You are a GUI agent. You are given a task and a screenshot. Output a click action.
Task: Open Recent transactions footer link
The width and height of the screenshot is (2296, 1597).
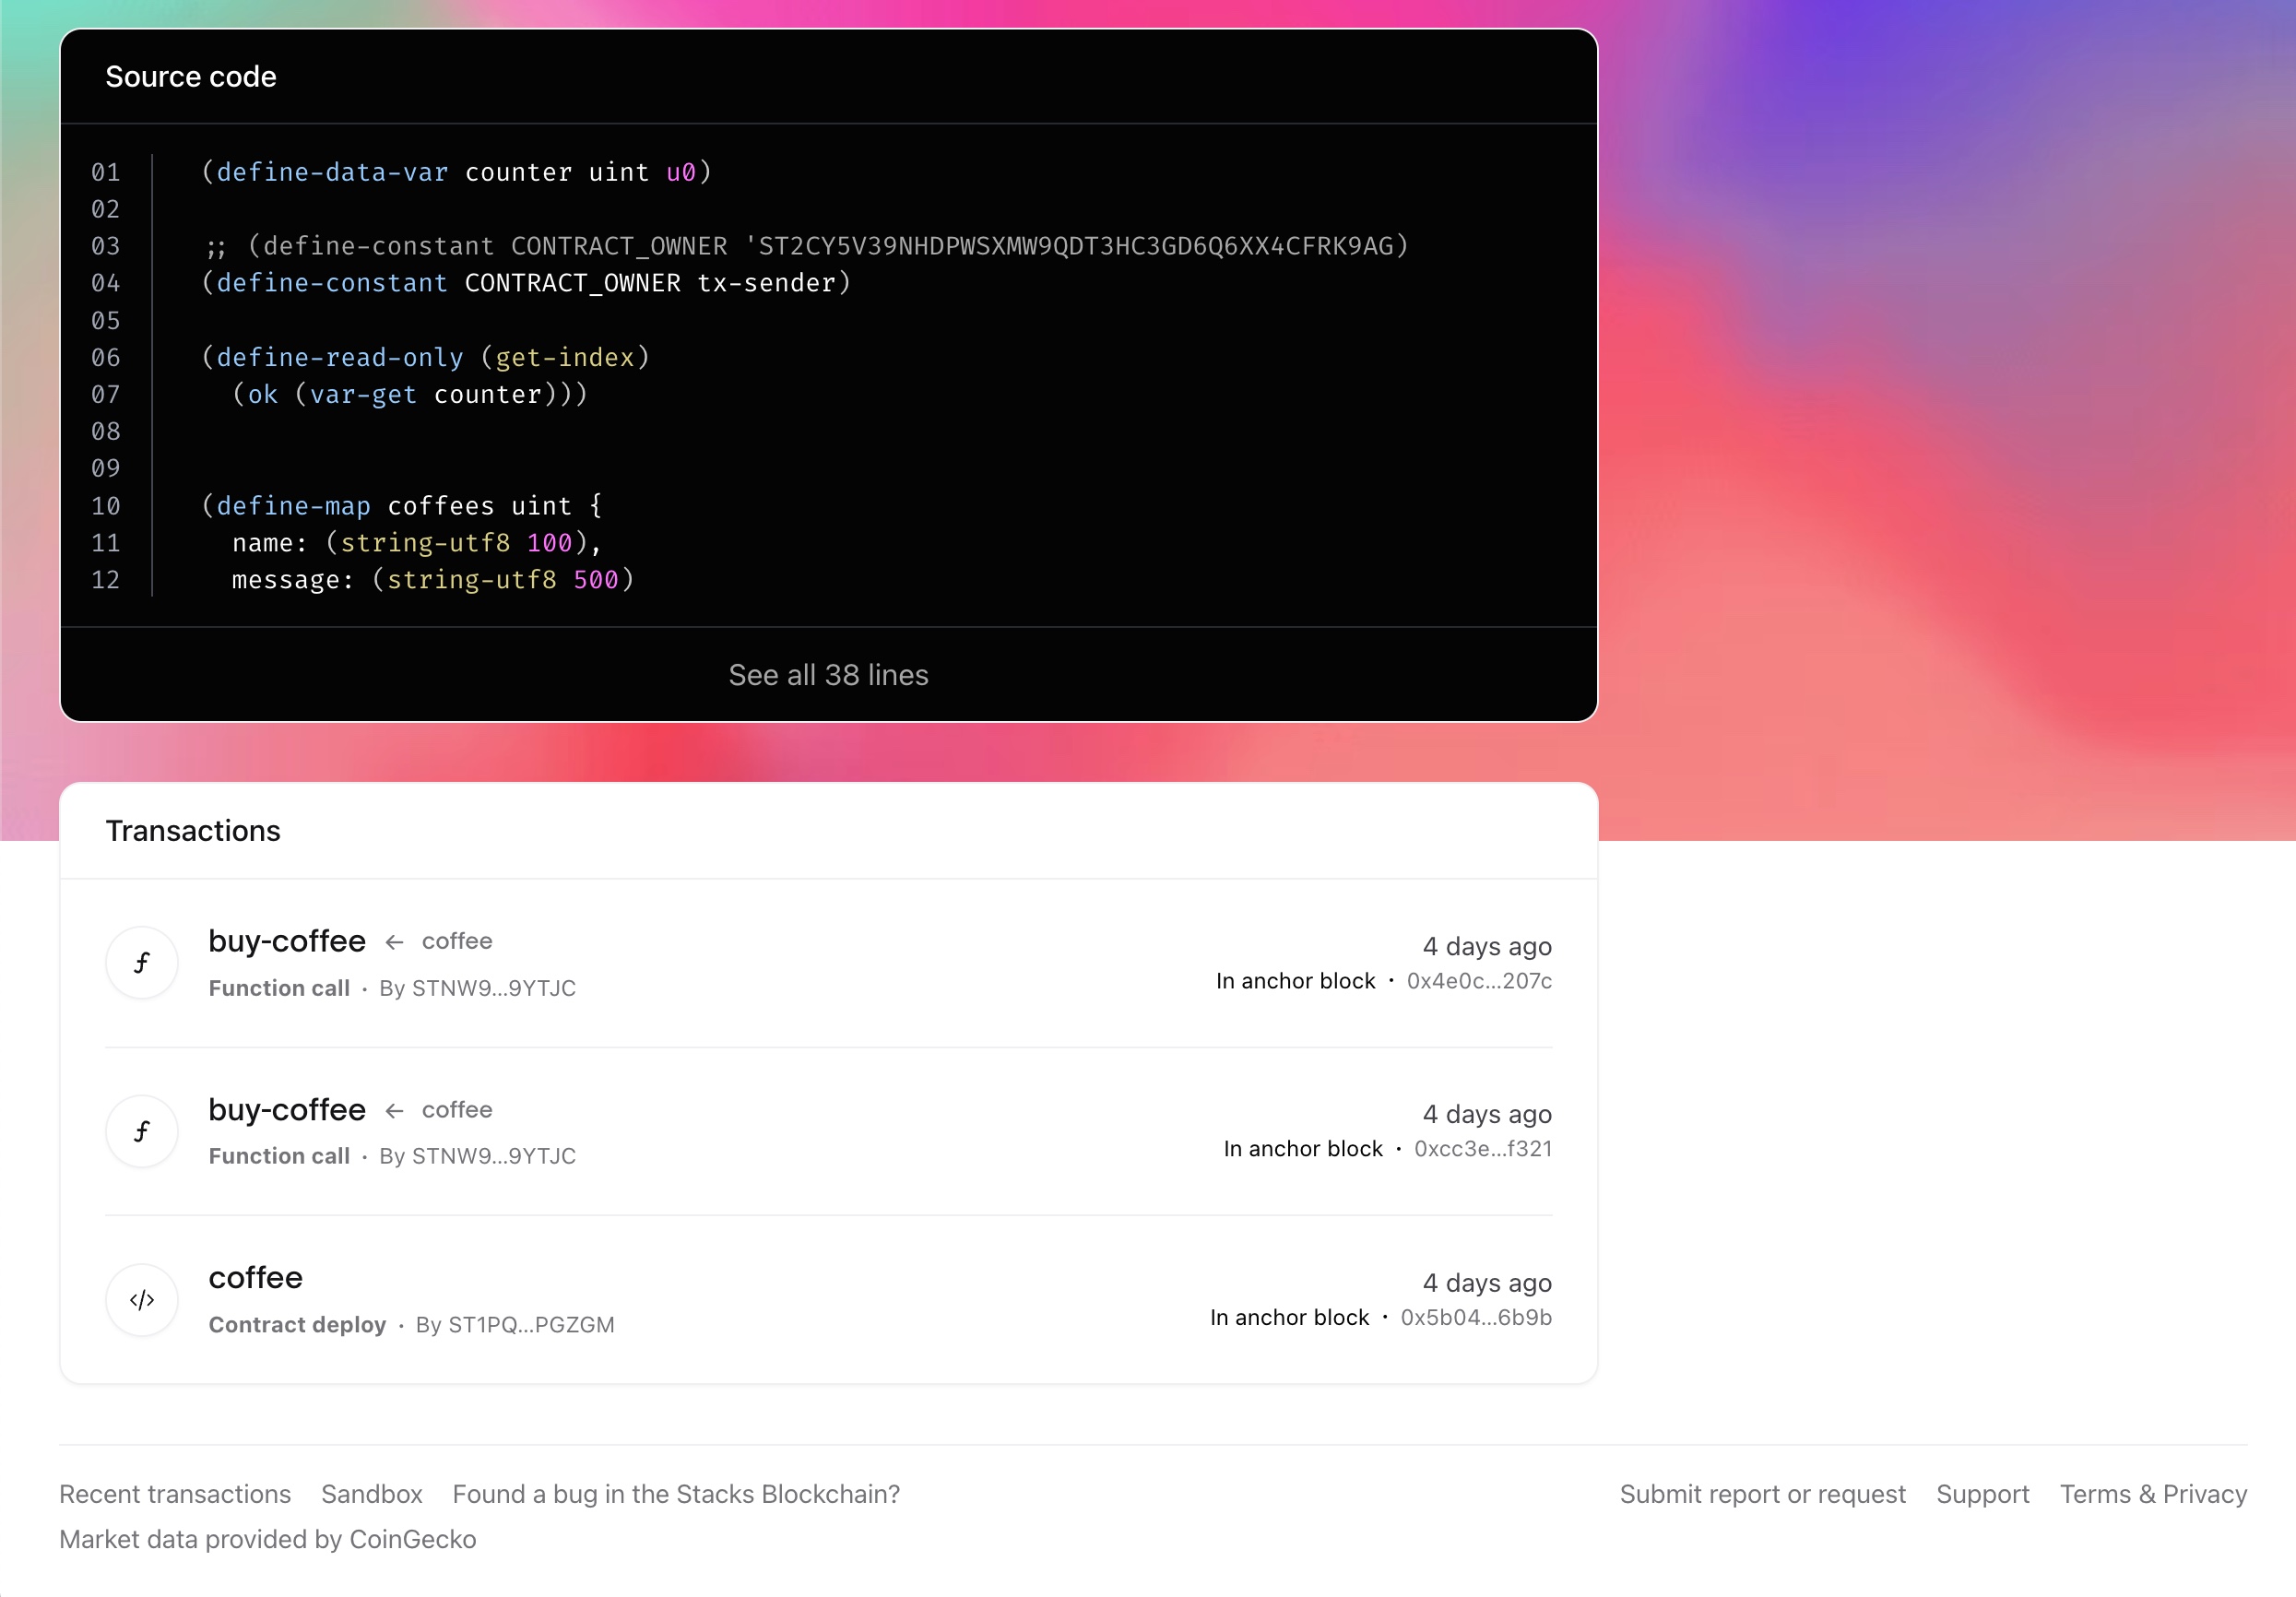click(x=175, y=1493)
